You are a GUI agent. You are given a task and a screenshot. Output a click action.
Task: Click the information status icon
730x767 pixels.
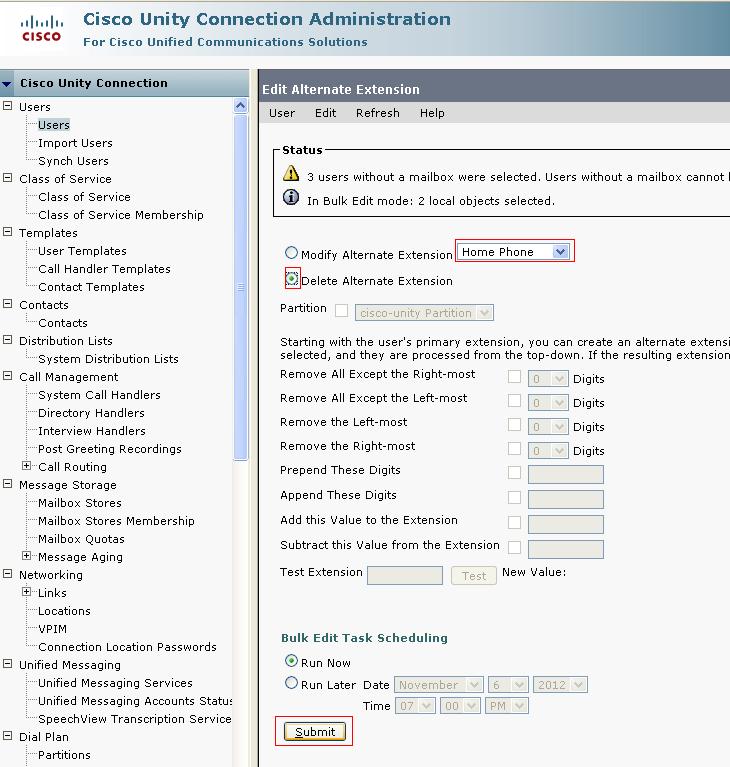tap(291, 197)
